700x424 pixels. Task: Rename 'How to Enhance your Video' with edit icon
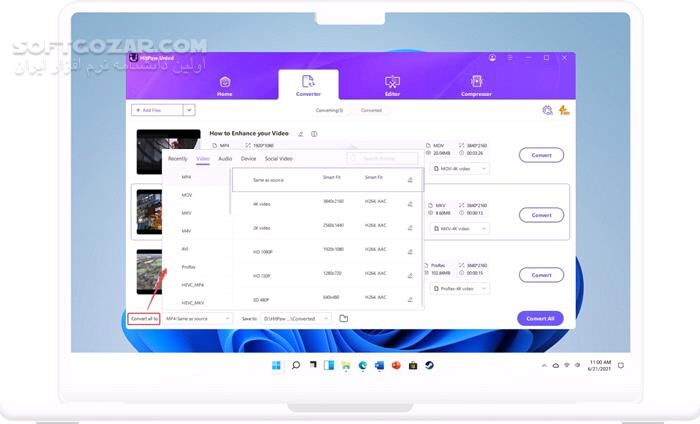pos(301,134)
